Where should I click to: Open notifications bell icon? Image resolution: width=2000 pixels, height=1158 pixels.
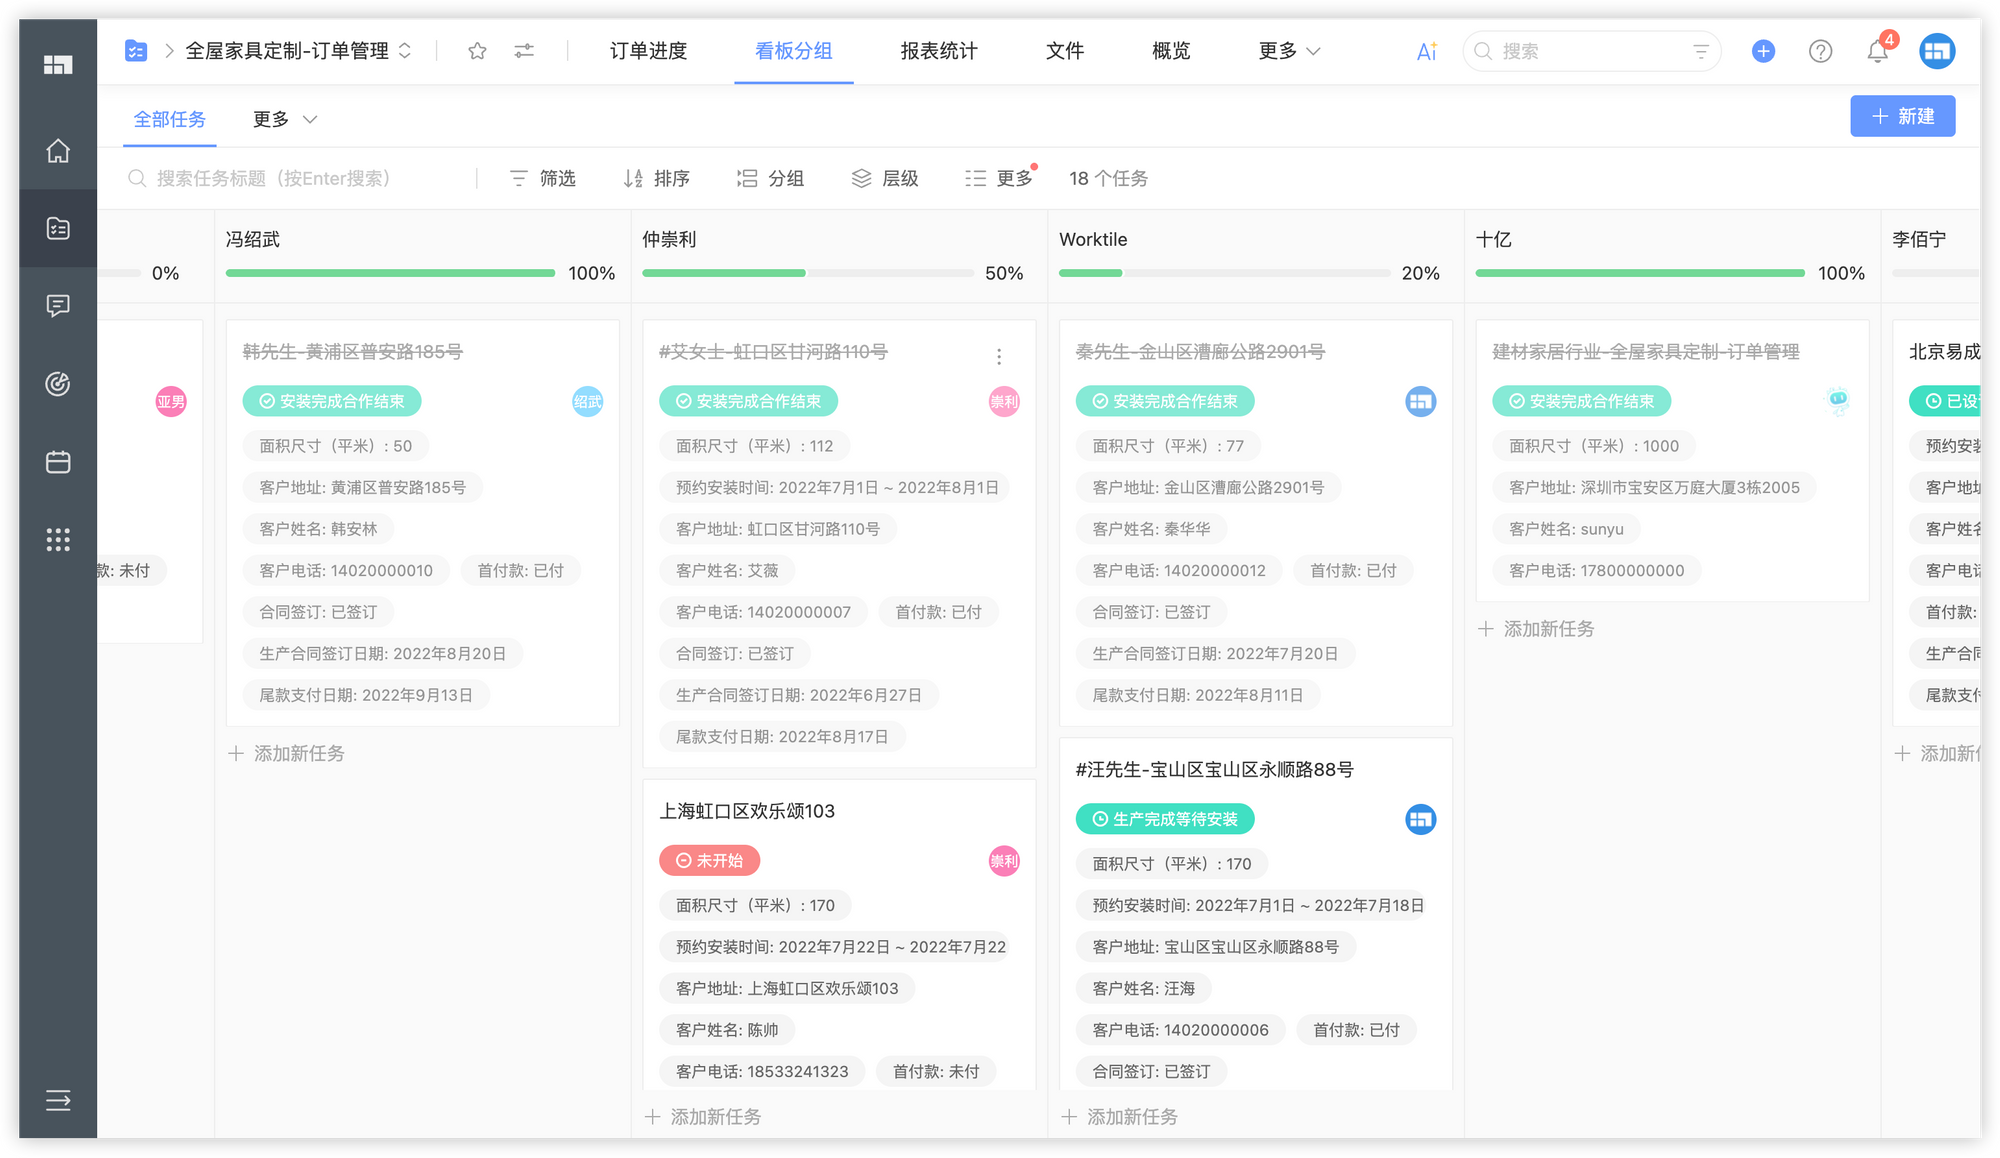[x=1877, y=51]
